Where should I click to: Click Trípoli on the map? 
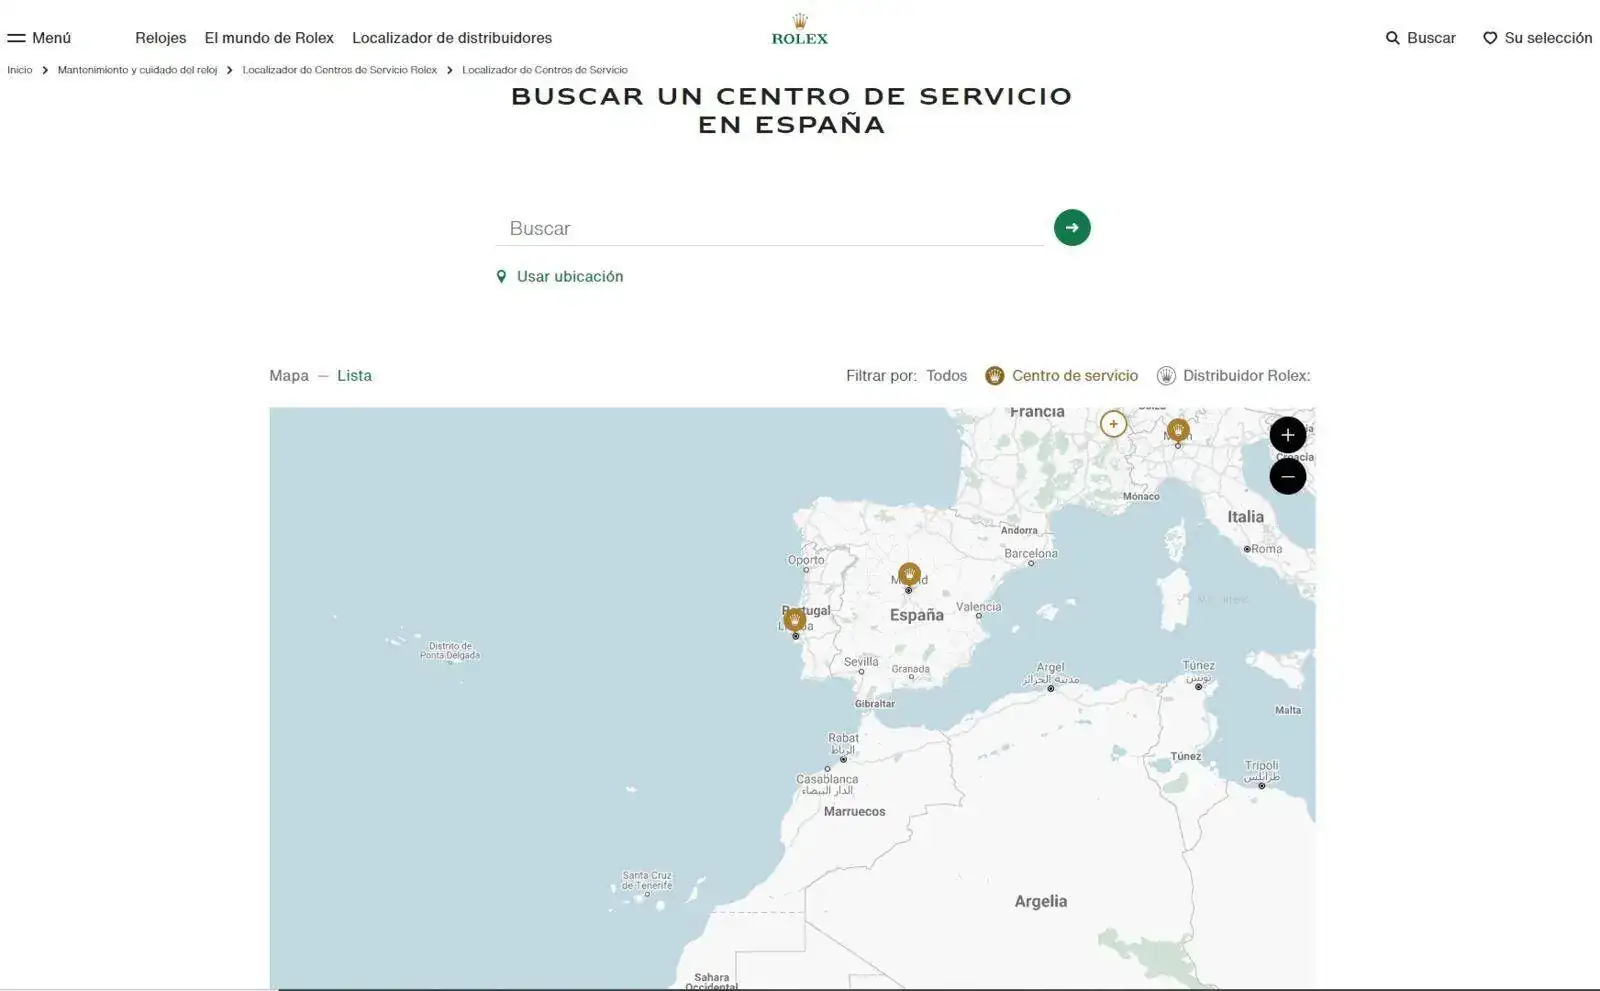pos(1262,765)
